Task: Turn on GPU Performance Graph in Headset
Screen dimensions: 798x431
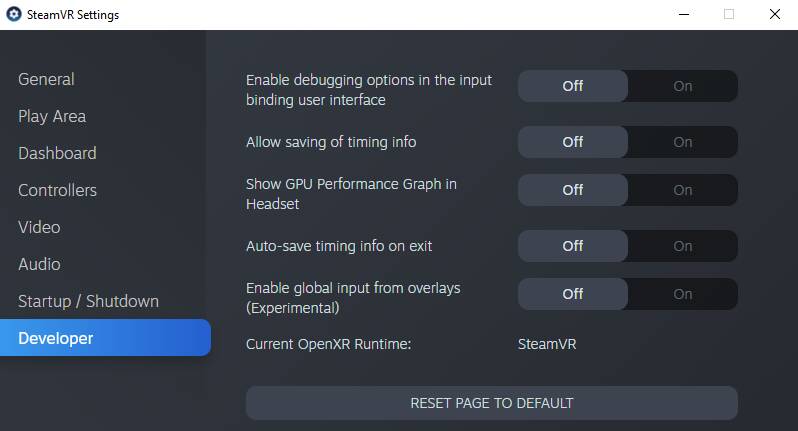Action: [683, 190]
